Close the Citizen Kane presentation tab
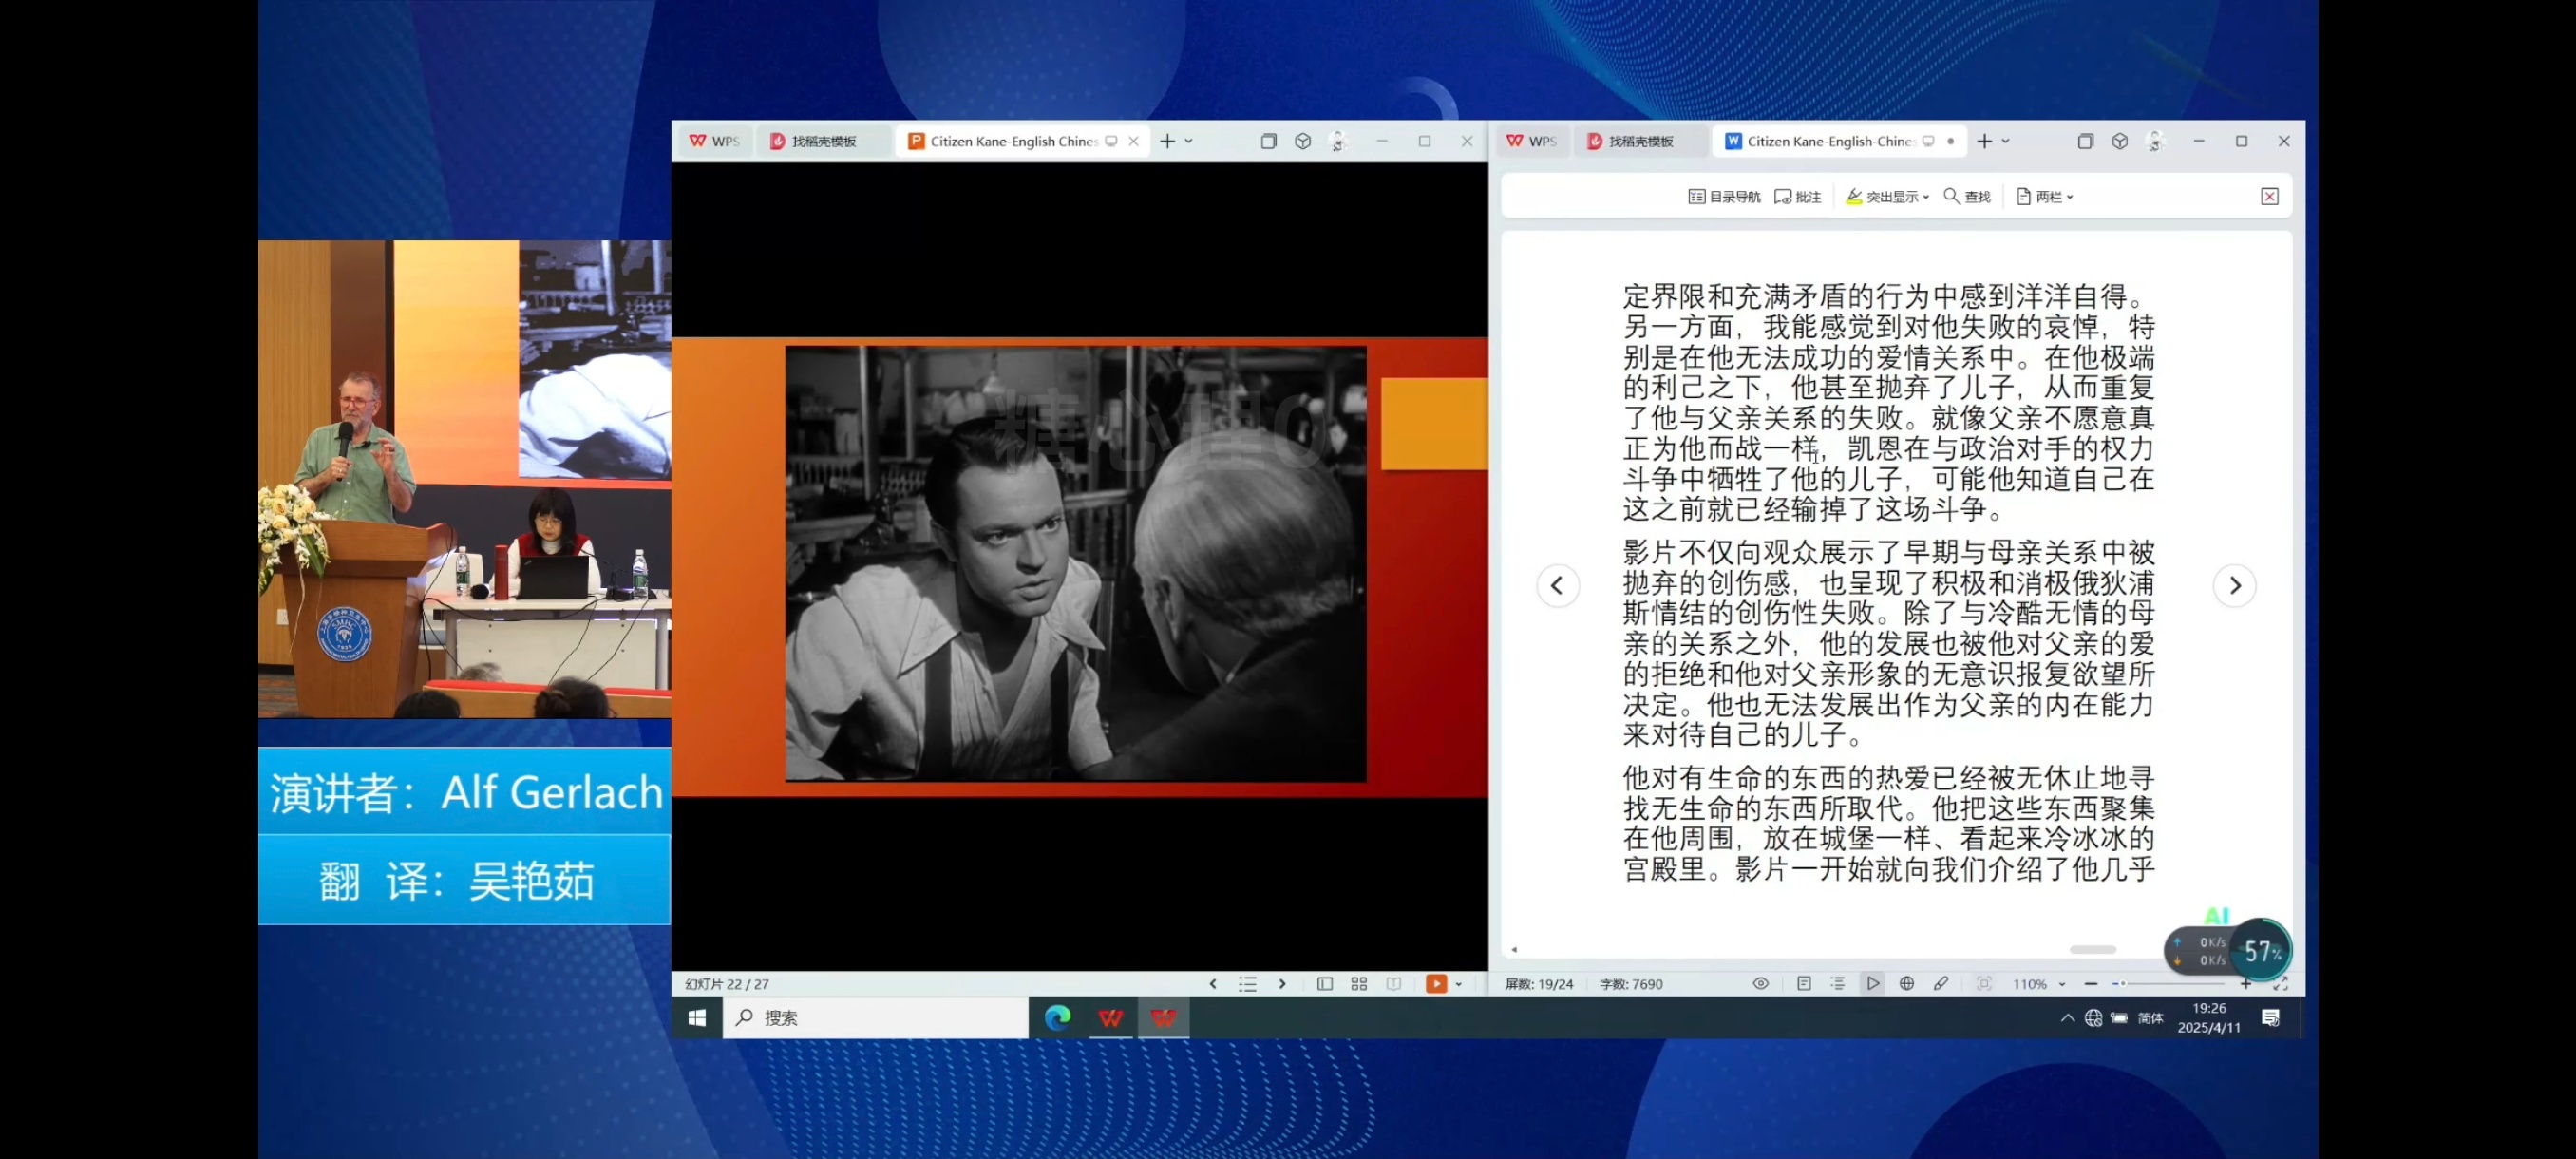Screen dimensions: 2576x1159 1133,141
